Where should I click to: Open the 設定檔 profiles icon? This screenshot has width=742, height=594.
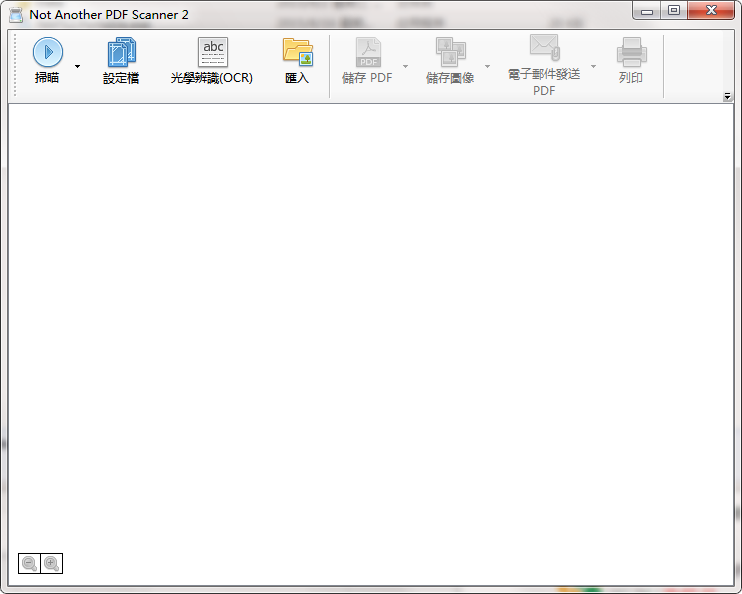[121, 53]
